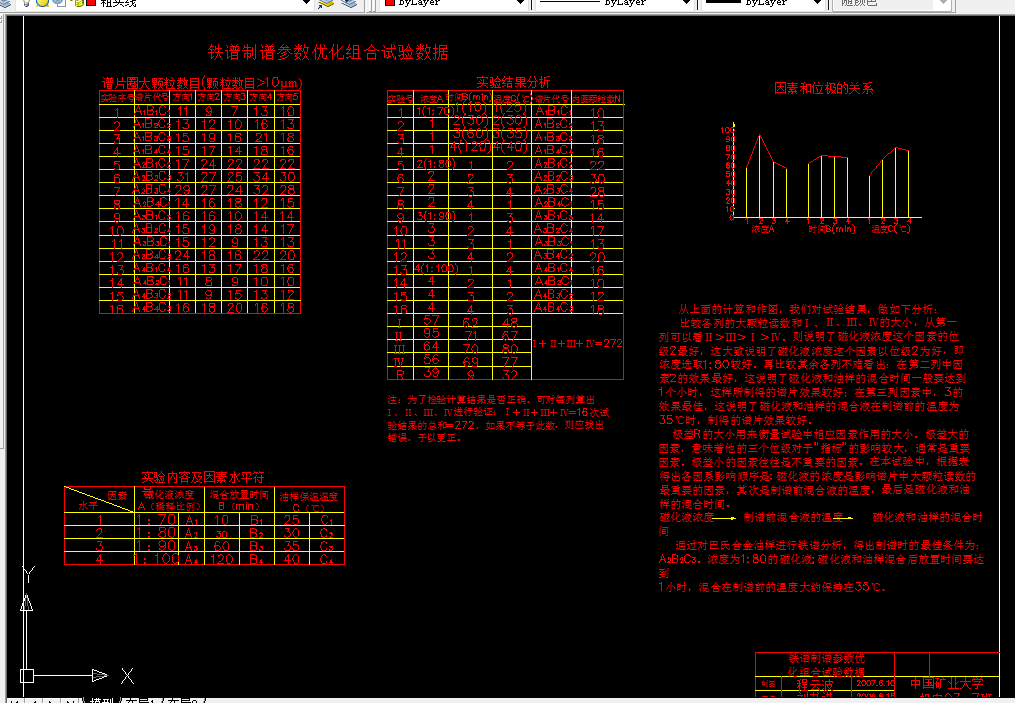The width and height of the screenshot is (1015, 703).
Task: Click the chart axis label 温度C(℃)
Action: [x=891, y=229]
